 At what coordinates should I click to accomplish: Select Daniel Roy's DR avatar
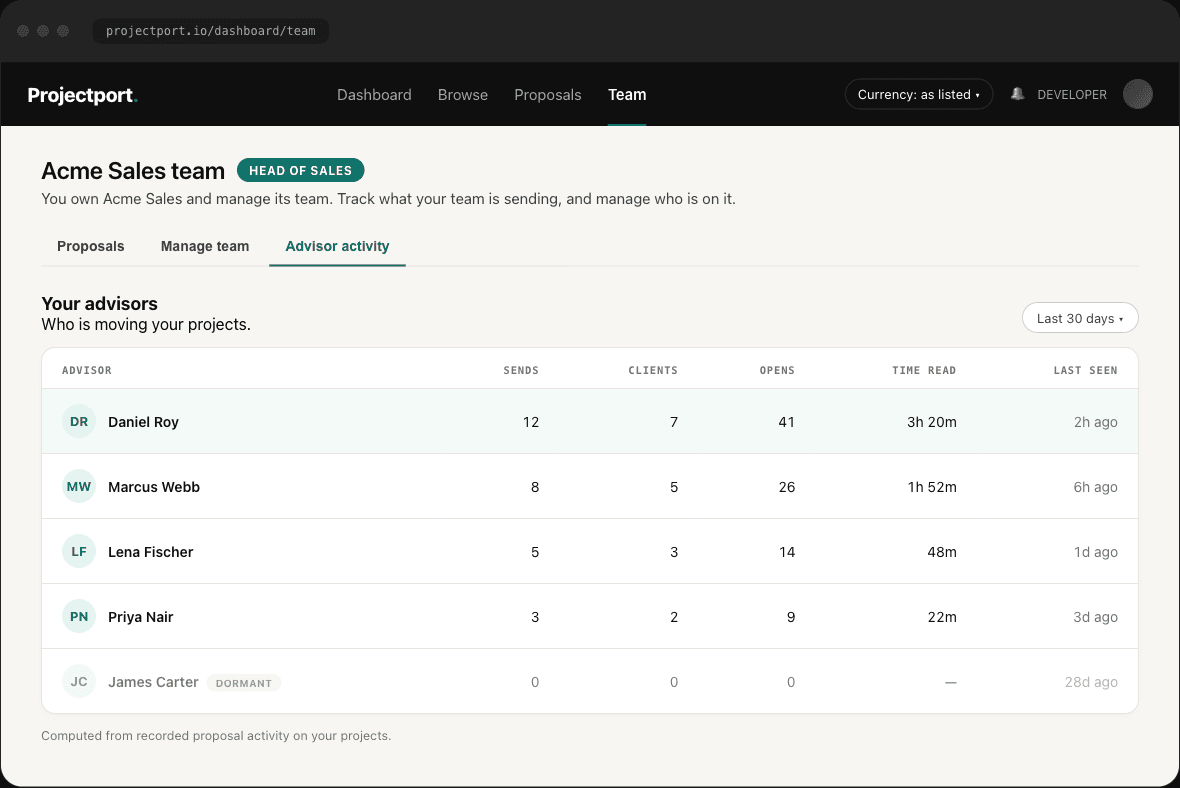click(79, 421)
